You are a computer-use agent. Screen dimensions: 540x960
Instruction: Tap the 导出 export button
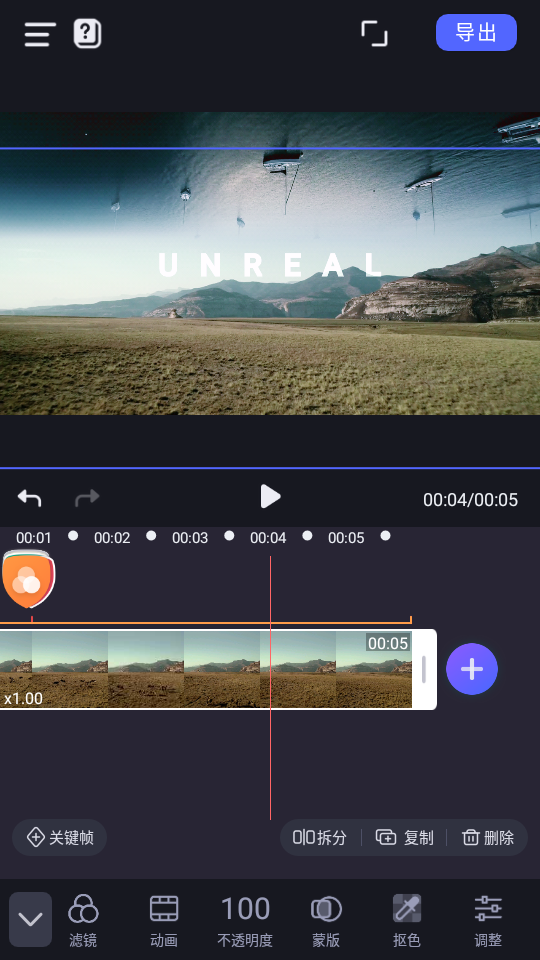[x=476, y=32]
